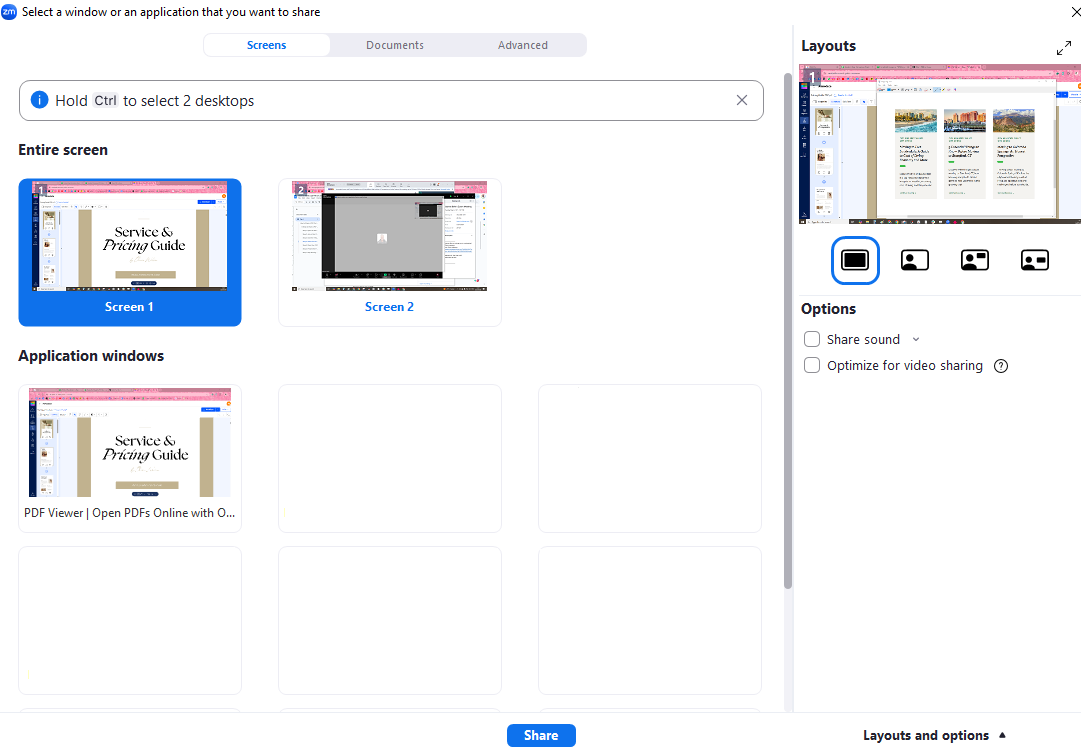
Task: Switch to the Documents tab
Action: click(394, 45)
